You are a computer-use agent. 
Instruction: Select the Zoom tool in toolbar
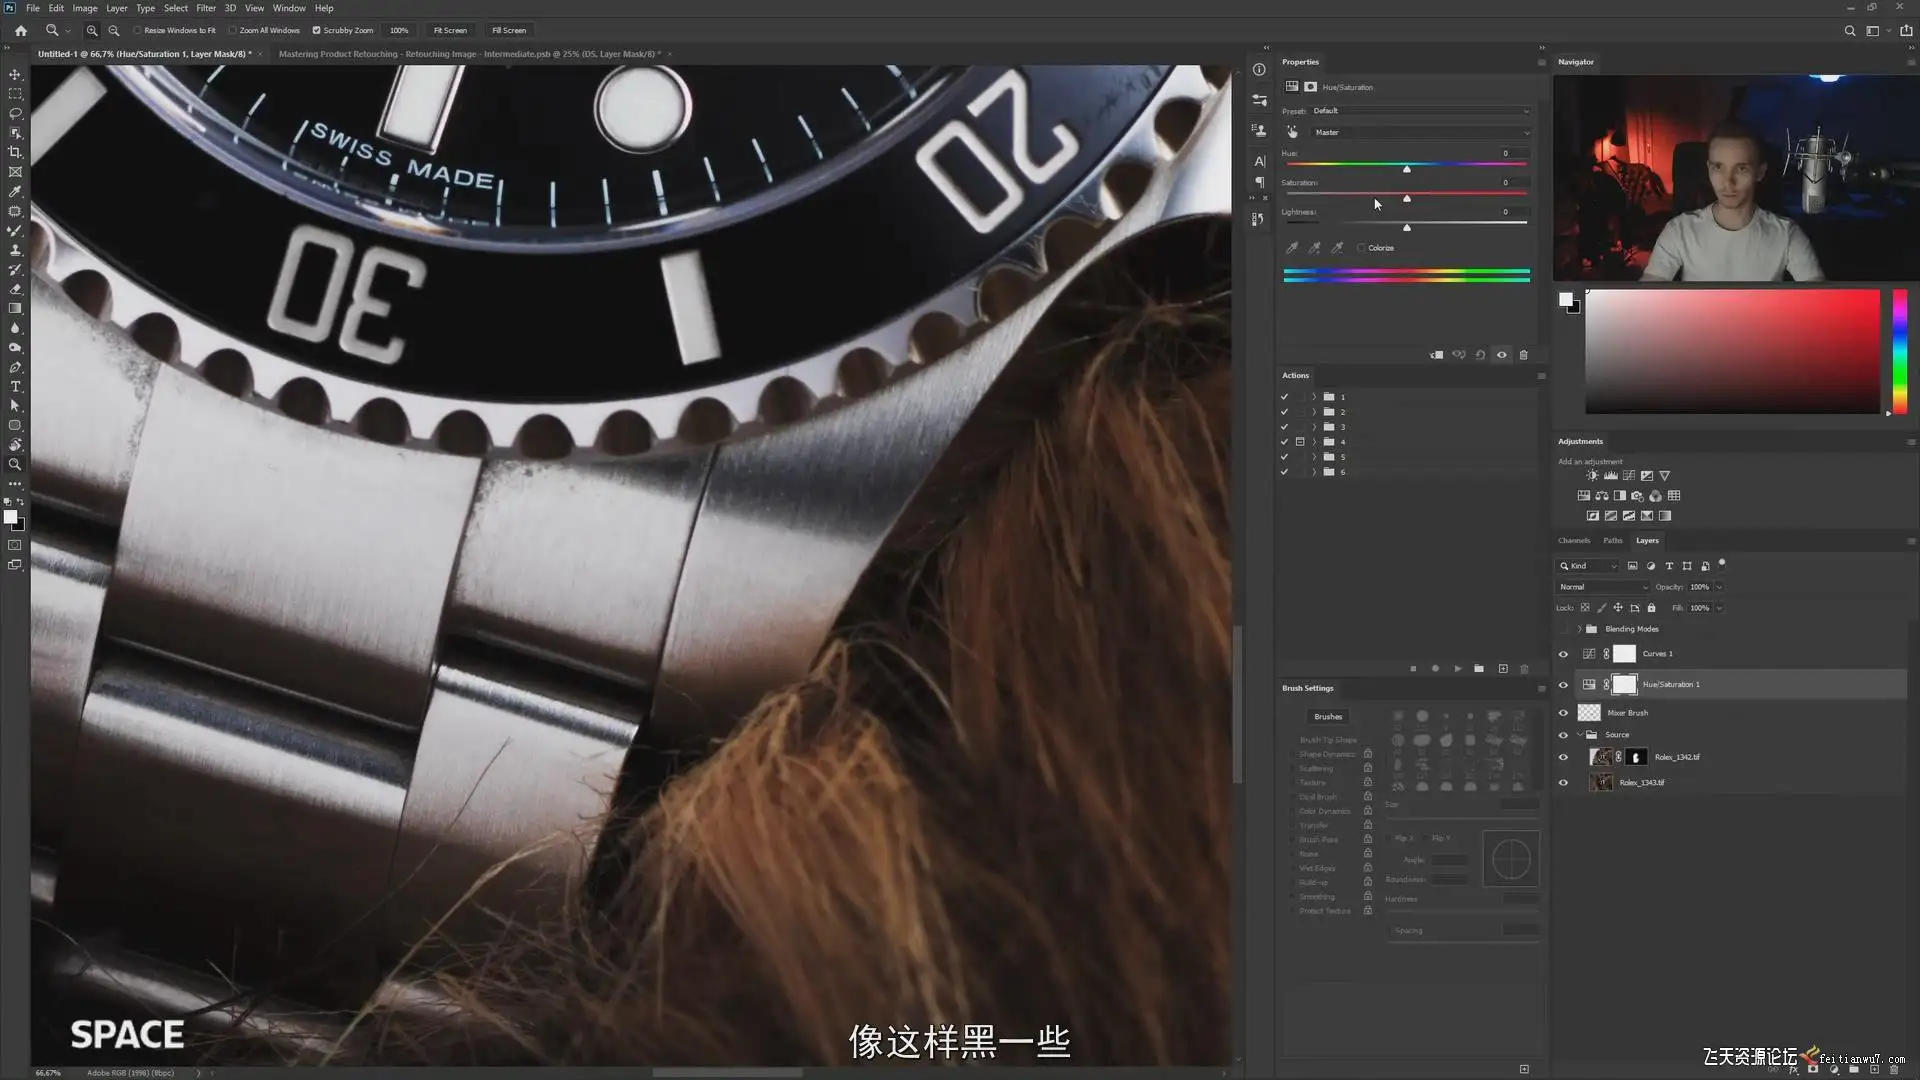(x=15, y=465)
